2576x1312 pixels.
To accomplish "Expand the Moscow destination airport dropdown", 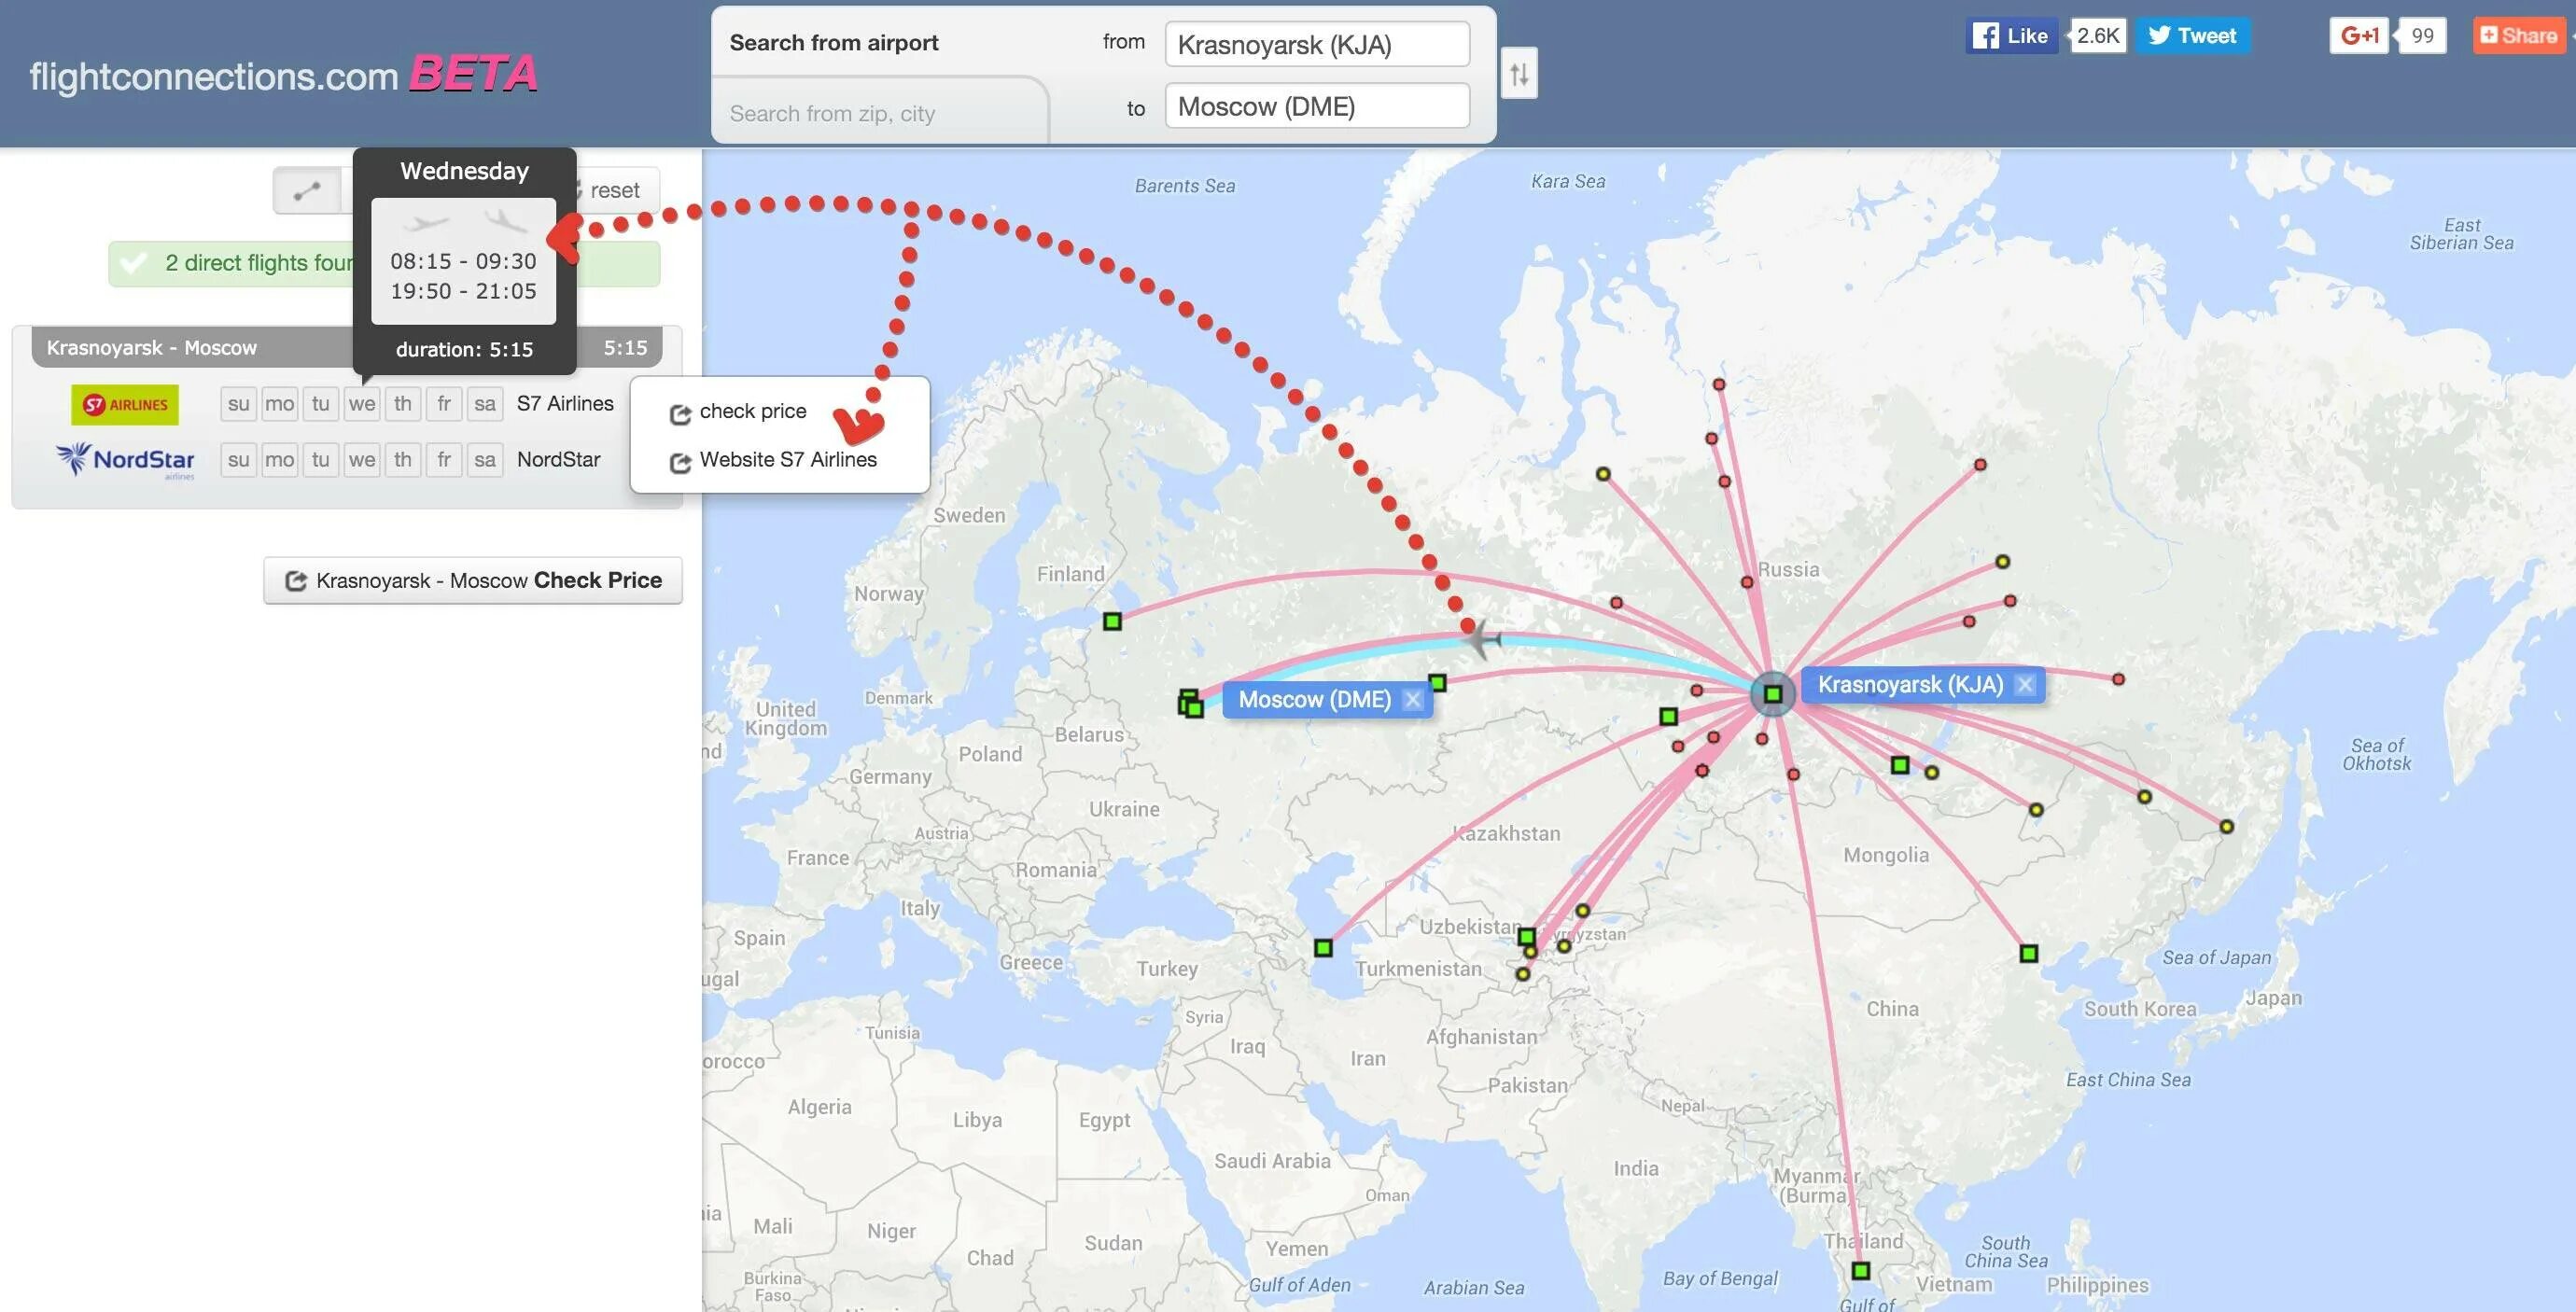I will (x=1317, y=104).
